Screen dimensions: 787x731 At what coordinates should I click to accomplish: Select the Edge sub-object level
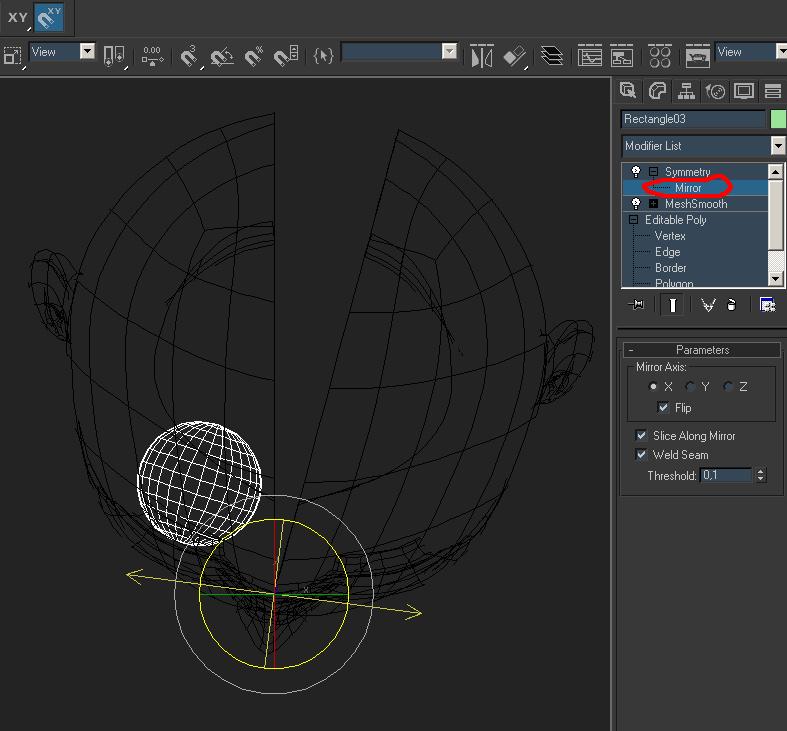coord(667,252)
